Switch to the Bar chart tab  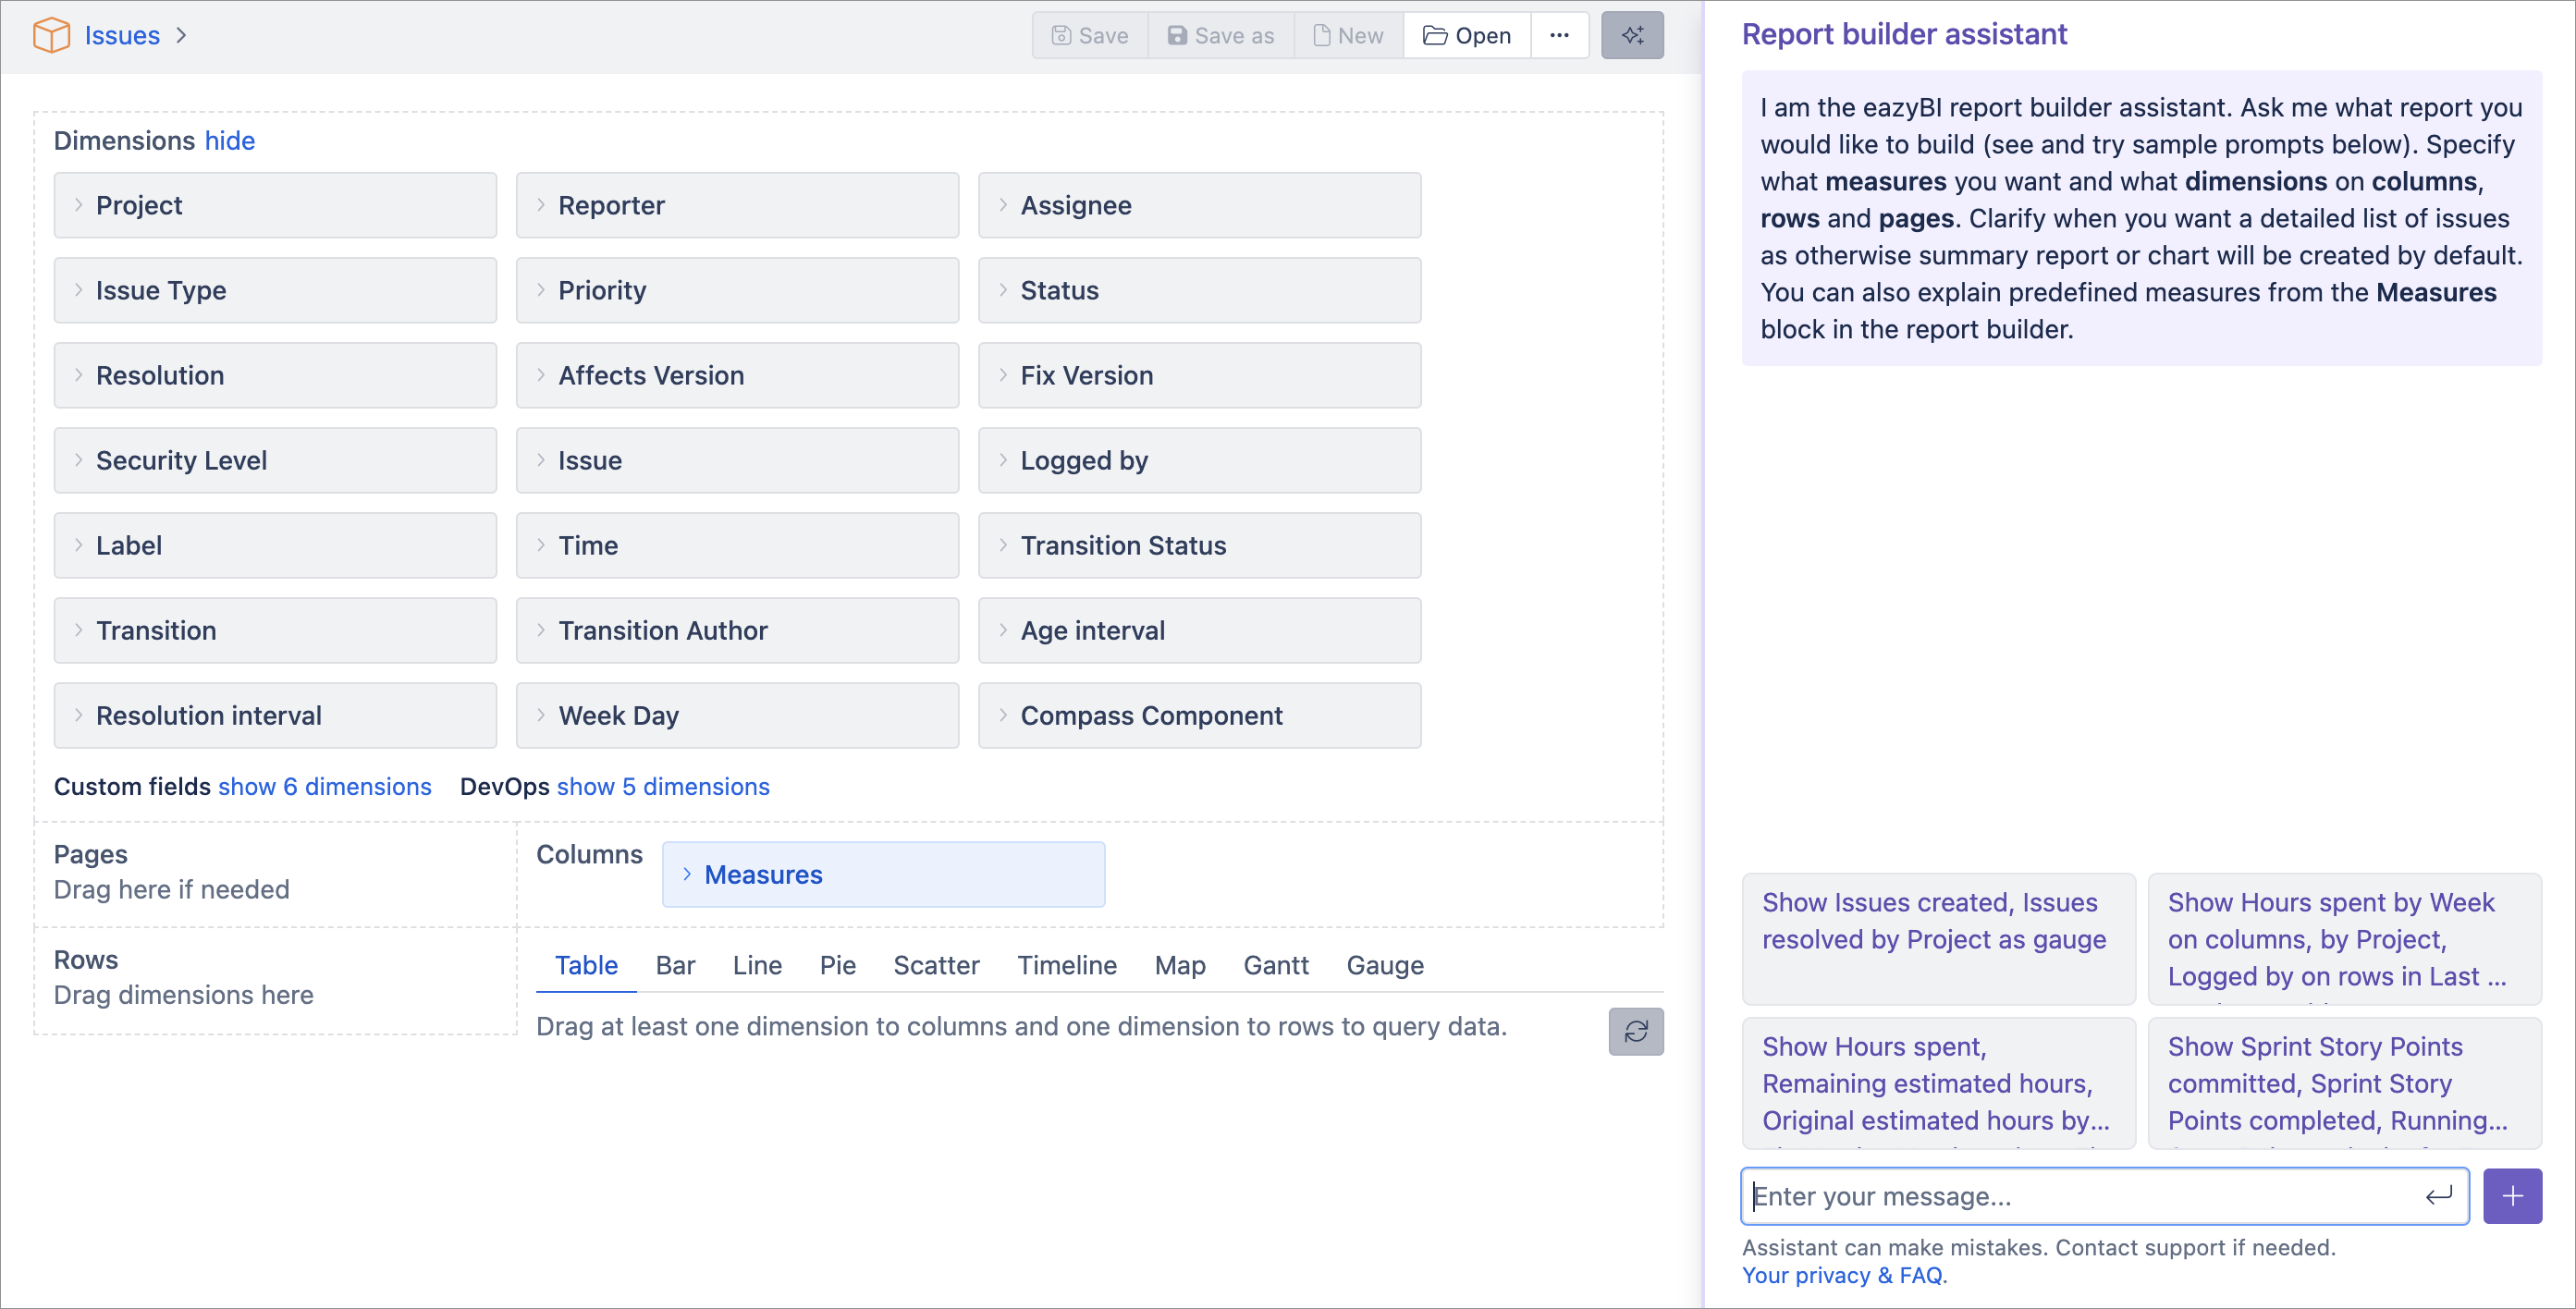tap(675, 965)
